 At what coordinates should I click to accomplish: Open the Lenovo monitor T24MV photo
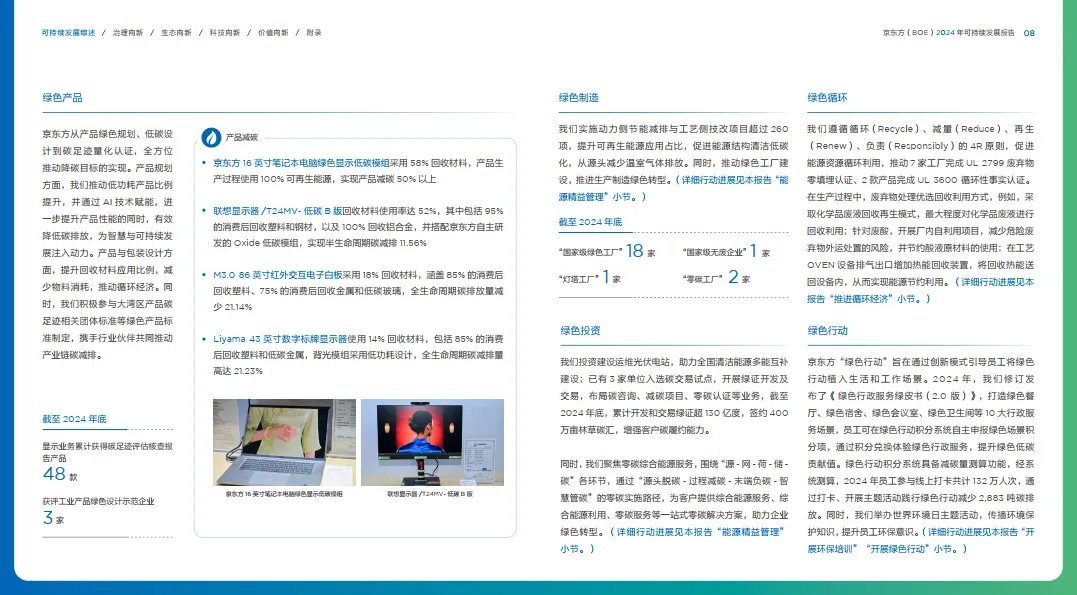tap(432, 442)
